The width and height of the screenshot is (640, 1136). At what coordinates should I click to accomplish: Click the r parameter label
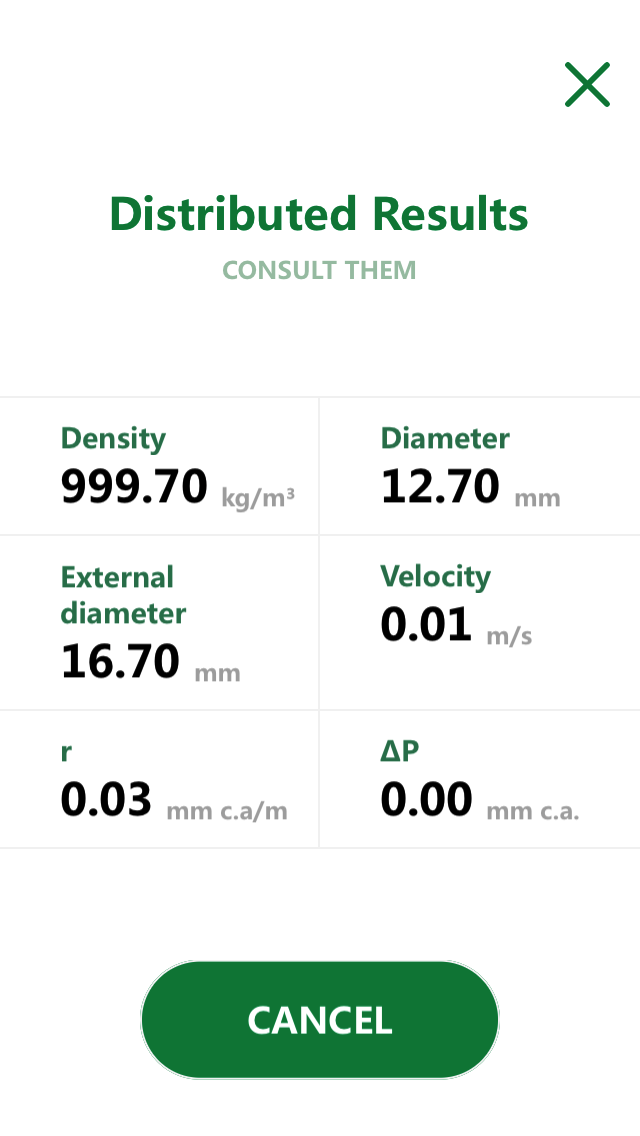[64, 751]
